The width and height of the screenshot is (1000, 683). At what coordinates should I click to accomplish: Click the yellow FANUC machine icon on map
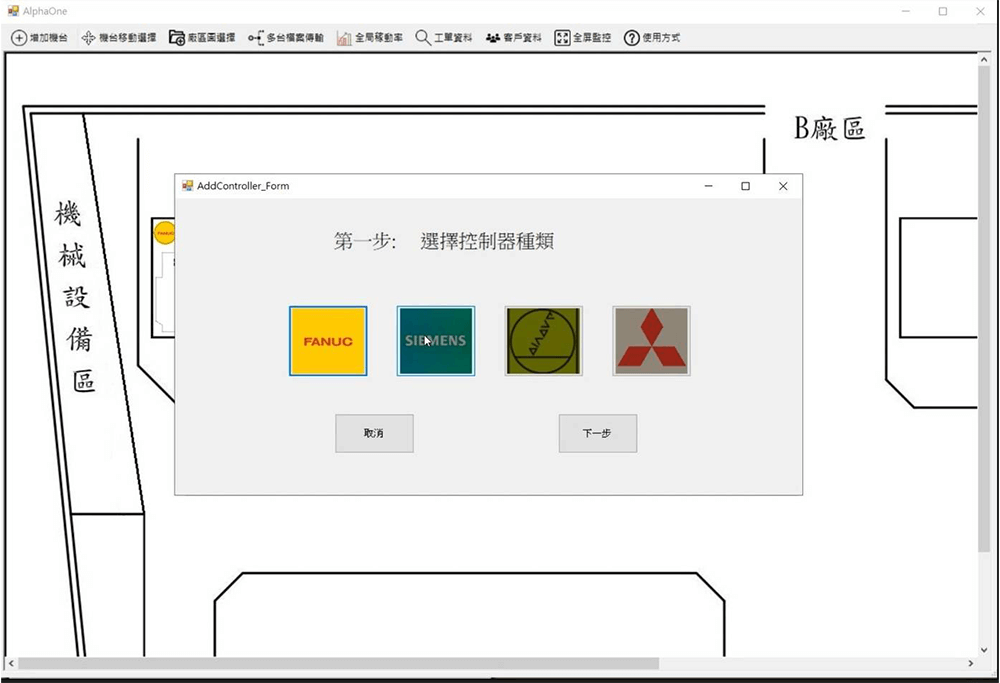165,233
